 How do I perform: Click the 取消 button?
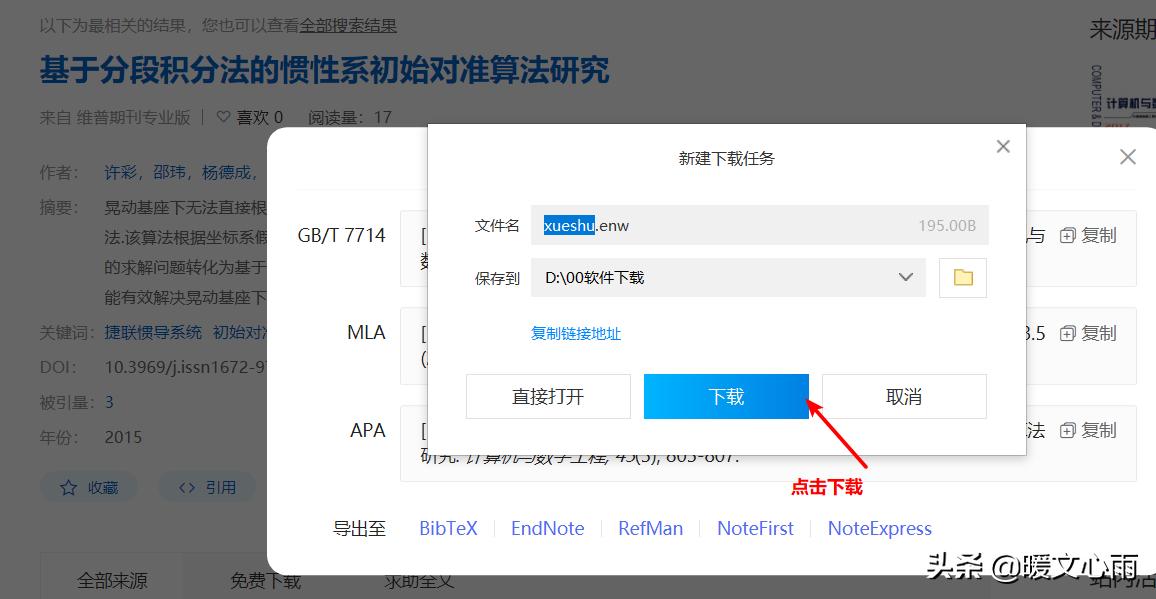[904, 396]
